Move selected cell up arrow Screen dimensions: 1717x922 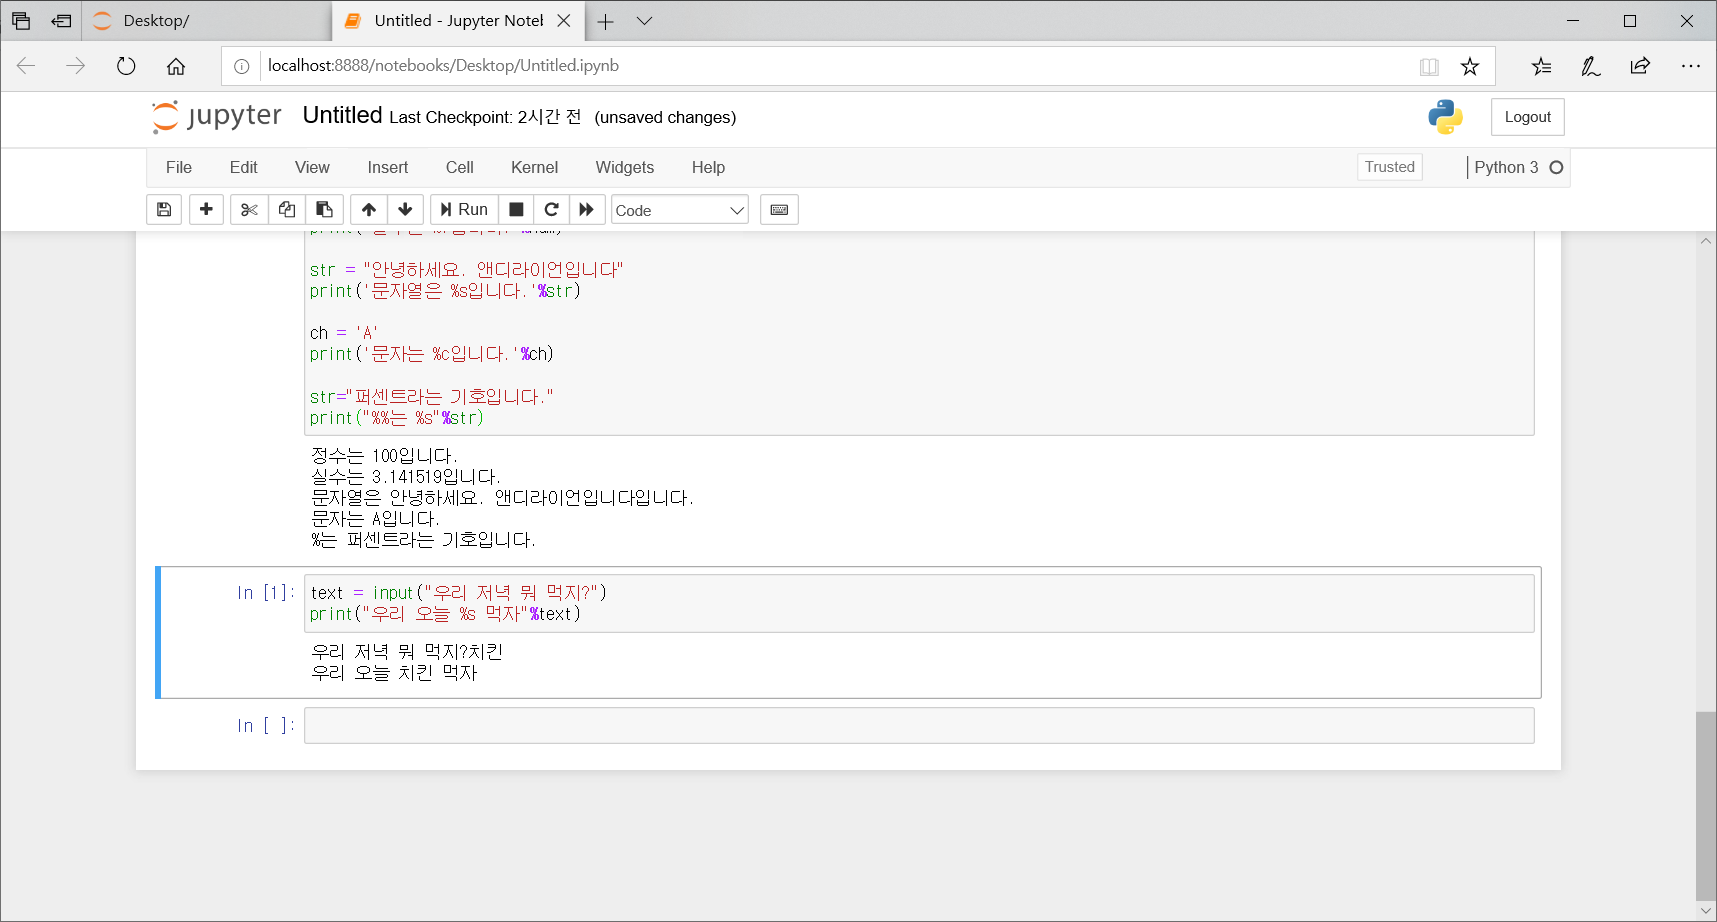click(x=369, y=209)
